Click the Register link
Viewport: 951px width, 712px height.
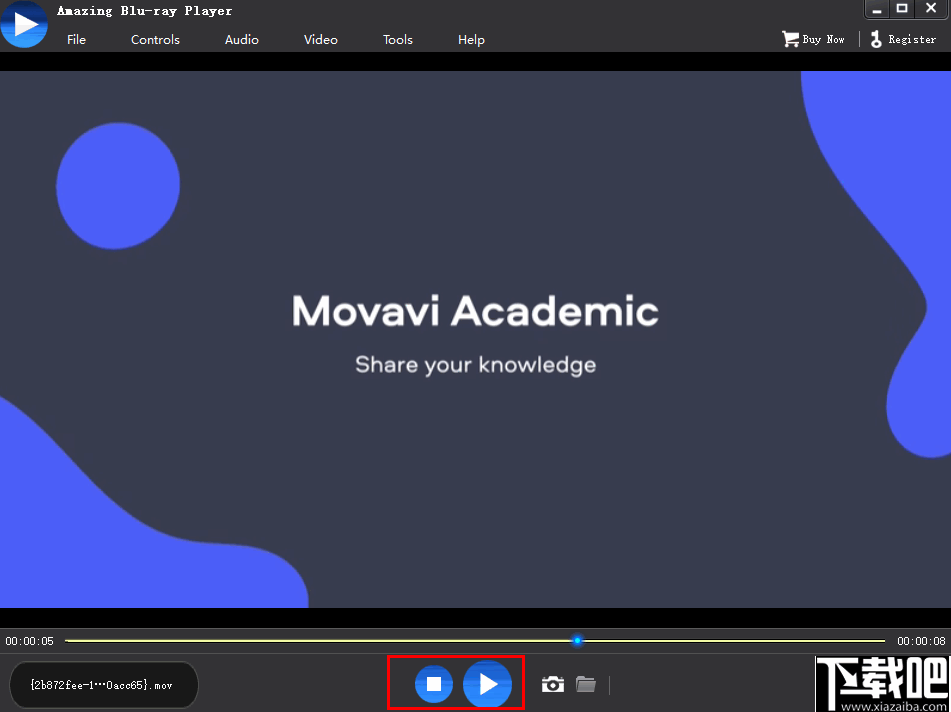click(x=912, y=39)
